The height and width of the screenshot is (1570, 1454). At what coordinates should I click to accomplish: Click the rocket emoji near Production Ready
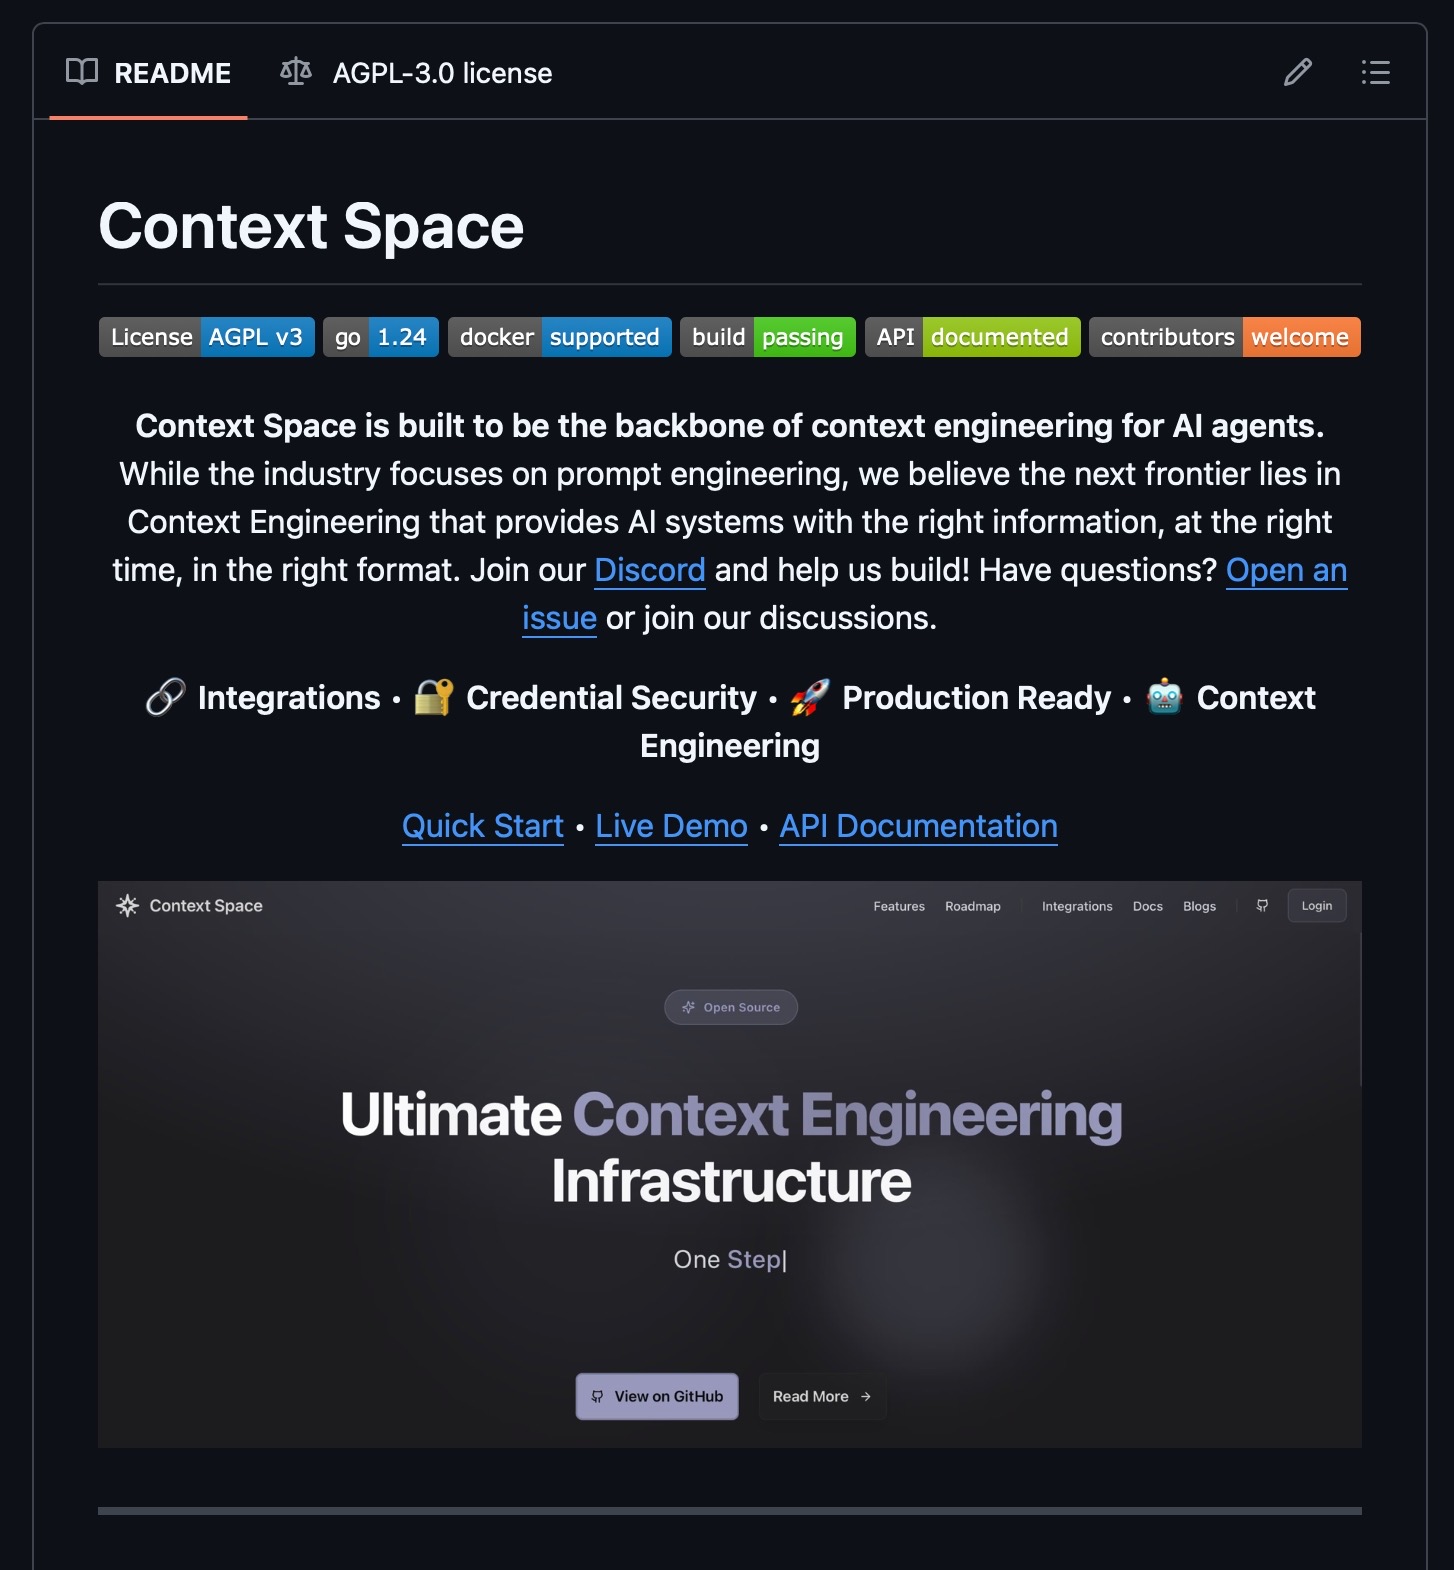[x=810, y=697]
